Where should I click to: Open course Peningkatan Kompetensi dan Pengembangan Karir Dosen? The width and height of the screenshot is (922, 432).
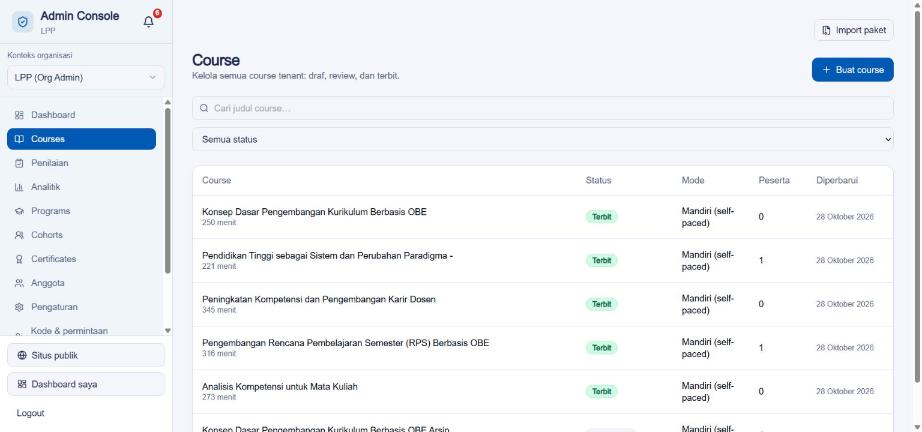319,299
